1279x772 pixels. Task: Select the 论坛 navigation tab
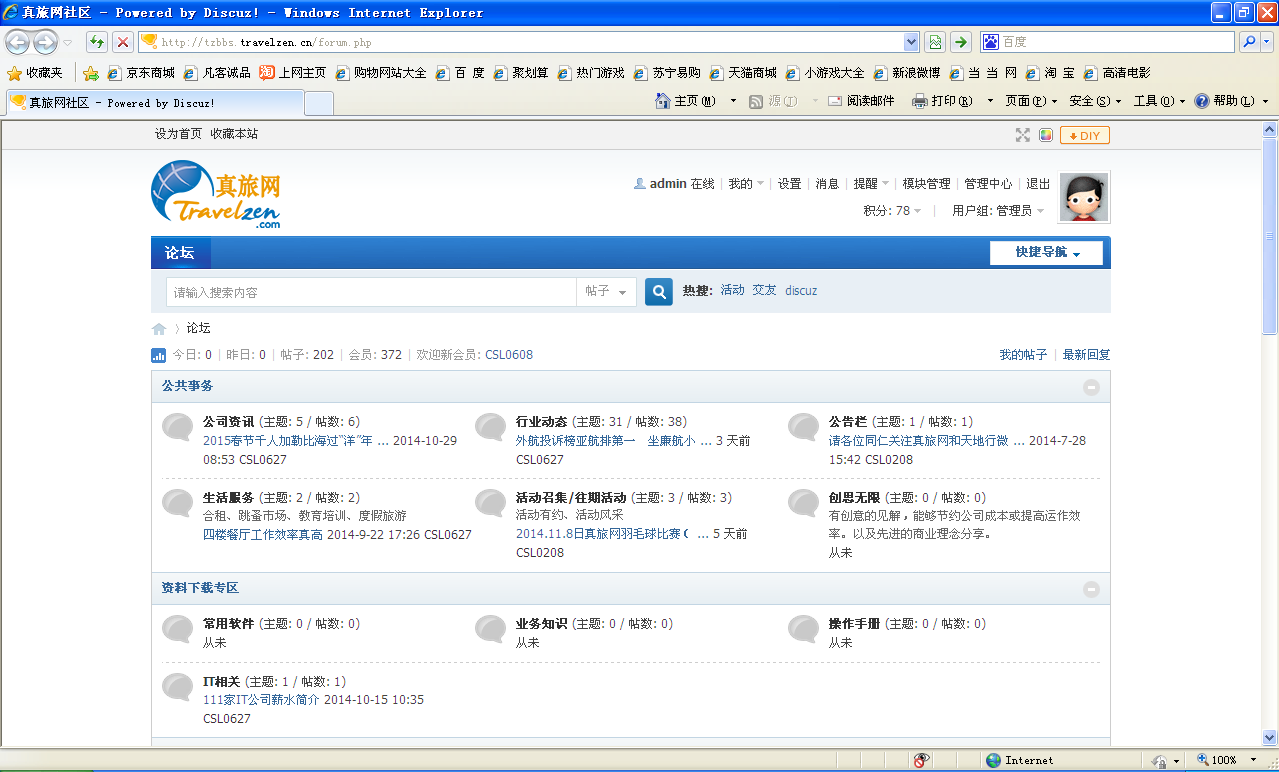point(180,253)
